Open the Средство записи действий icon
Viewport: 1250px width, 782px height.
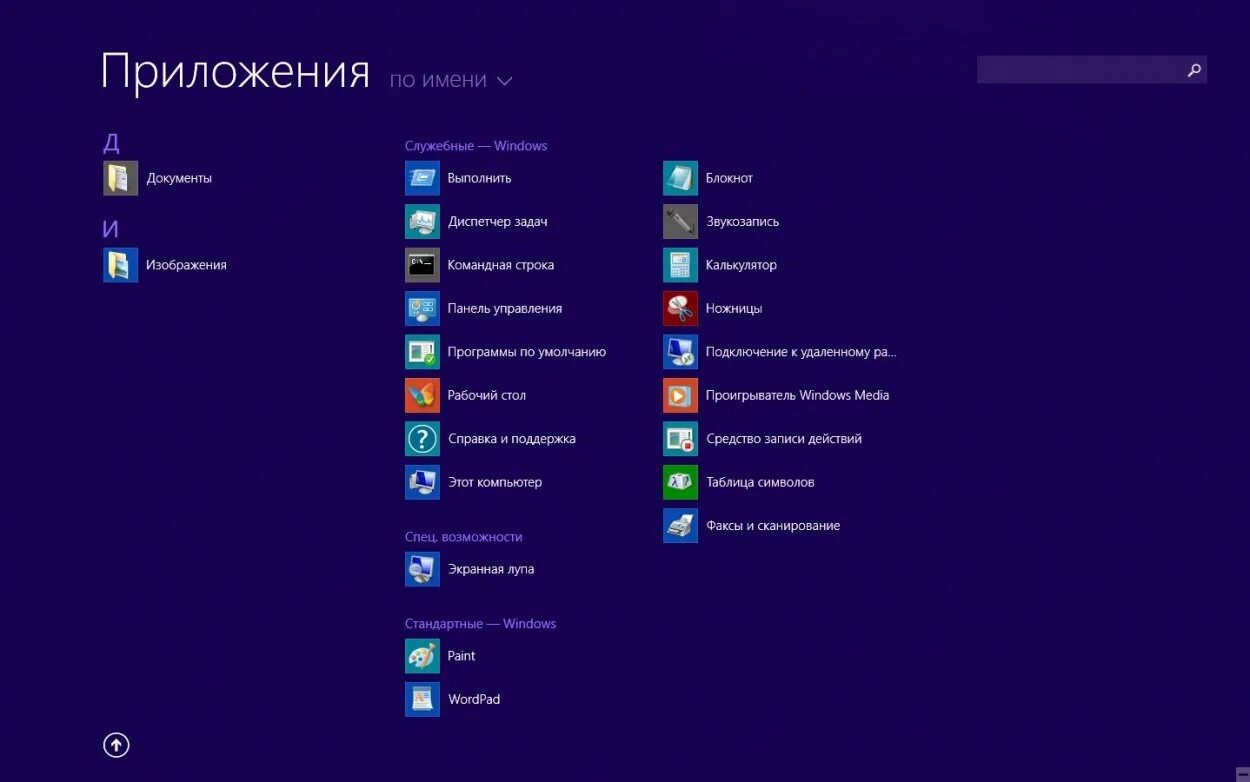coord(680,438)
